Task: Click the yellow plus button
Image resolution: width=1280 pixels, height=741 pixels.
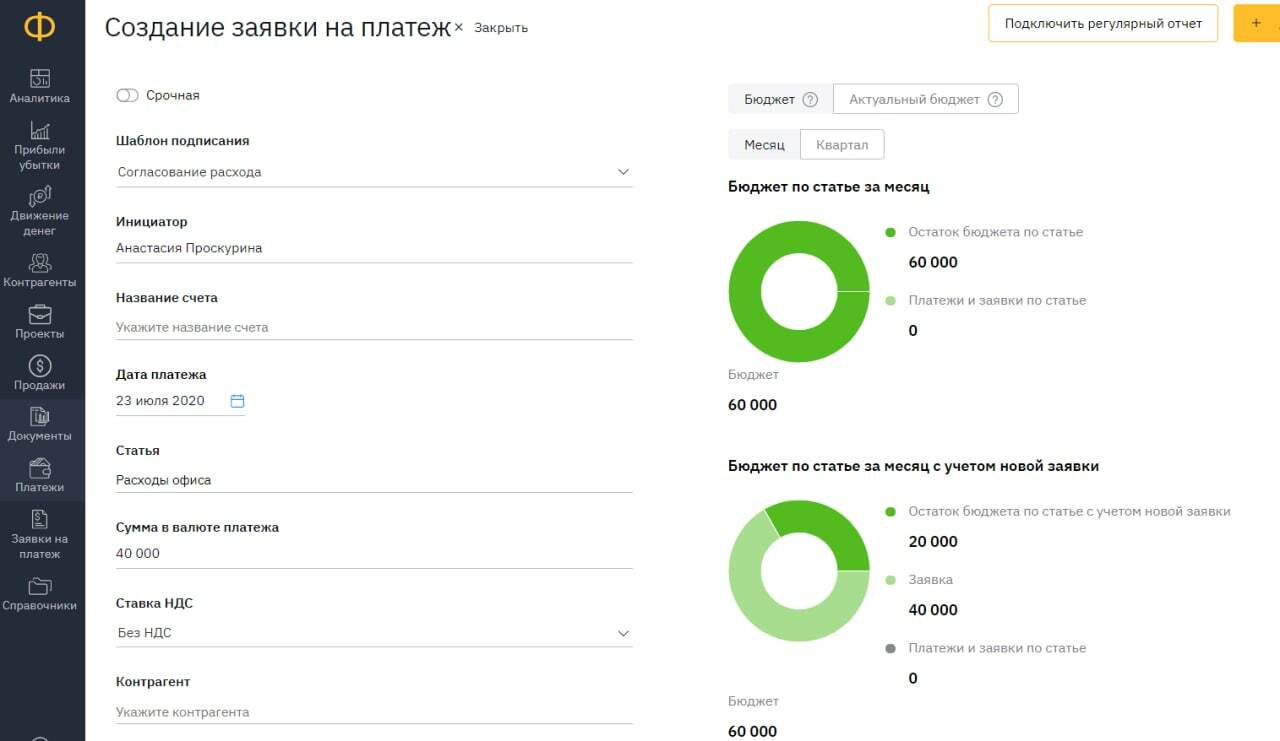Action: [x=1256, y=23]
